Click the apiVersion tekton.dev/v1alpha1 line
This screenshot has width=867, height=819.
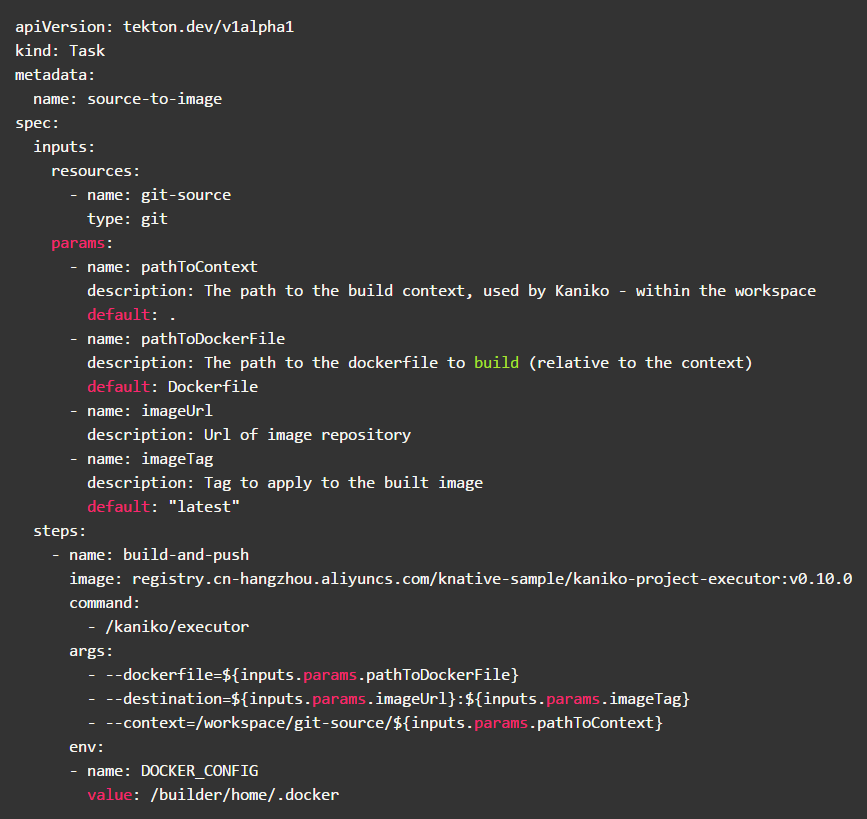tap(154, 27)
